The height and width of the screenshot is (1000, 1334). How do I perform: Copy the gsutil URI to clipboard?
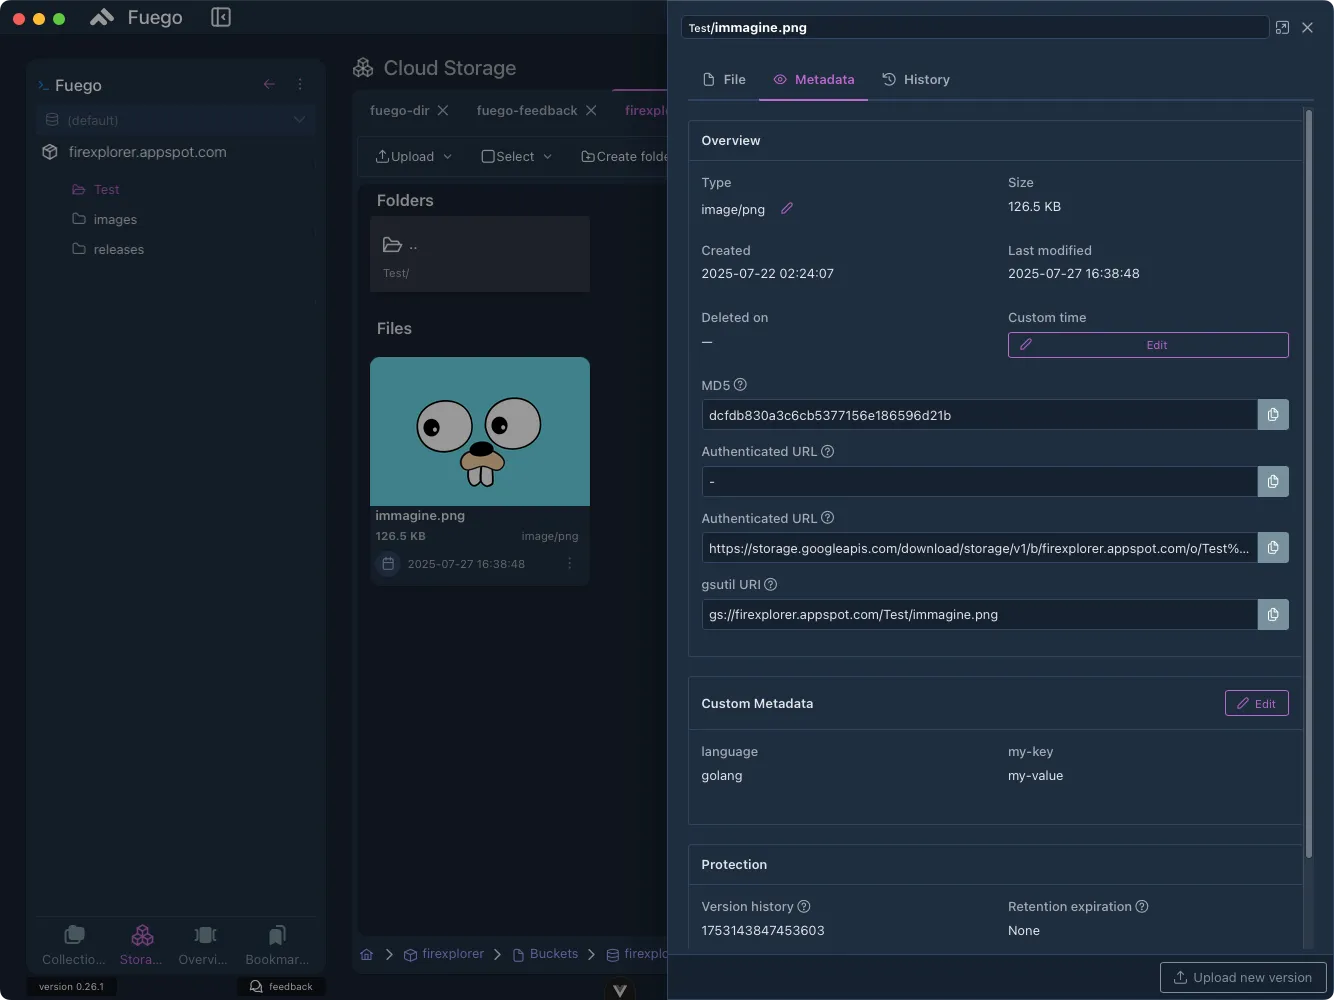[1272, 614]
